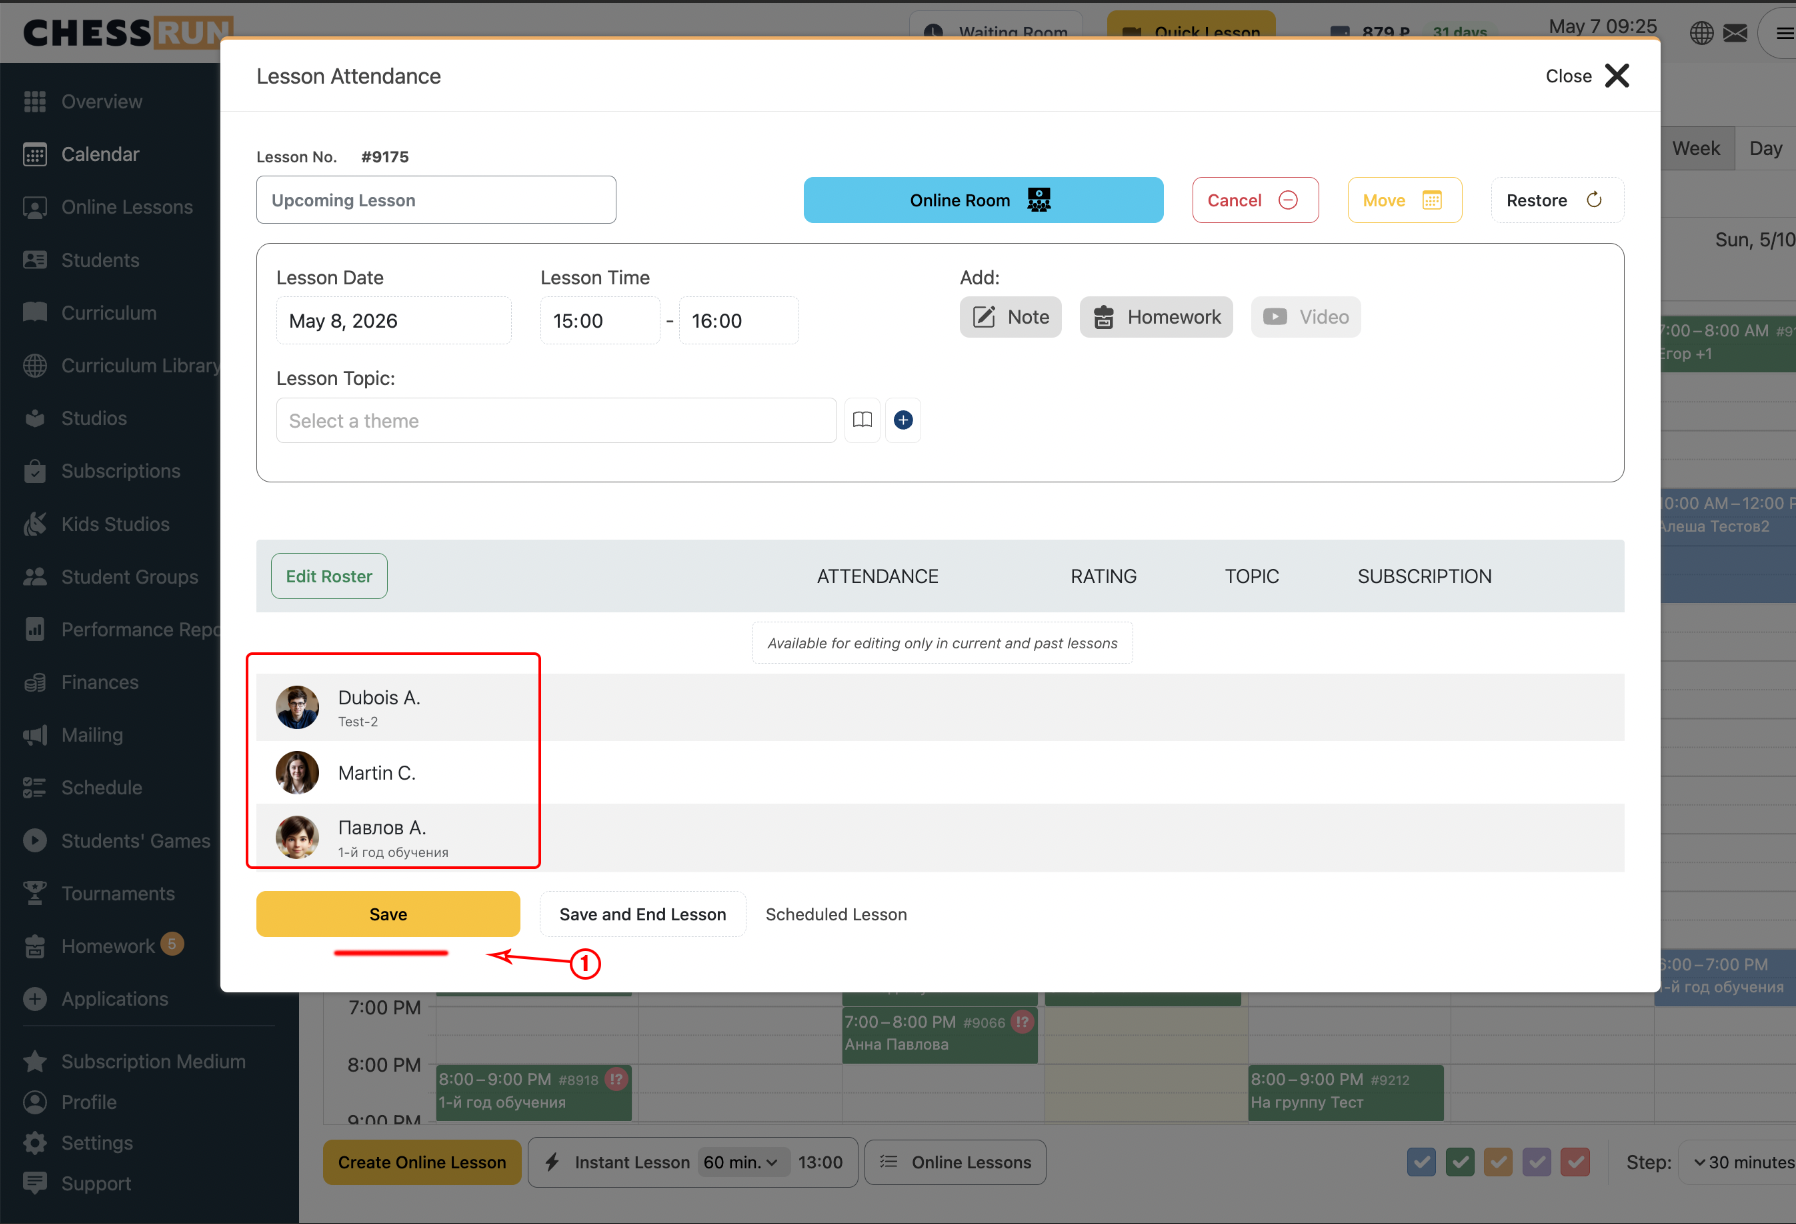
Task: Click the Students' Games play icon
Action: tap(35, 841)
